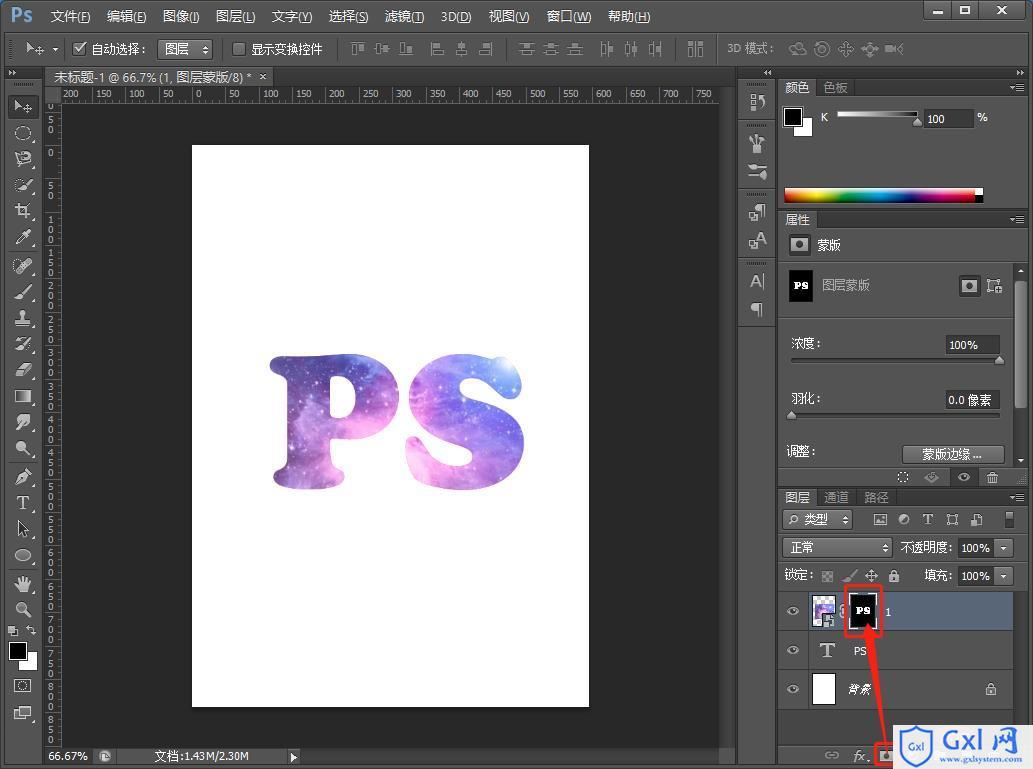The image size is (1033, 769).
Task: Click the select pixel mask button
Action: click(x=969, y=286)
